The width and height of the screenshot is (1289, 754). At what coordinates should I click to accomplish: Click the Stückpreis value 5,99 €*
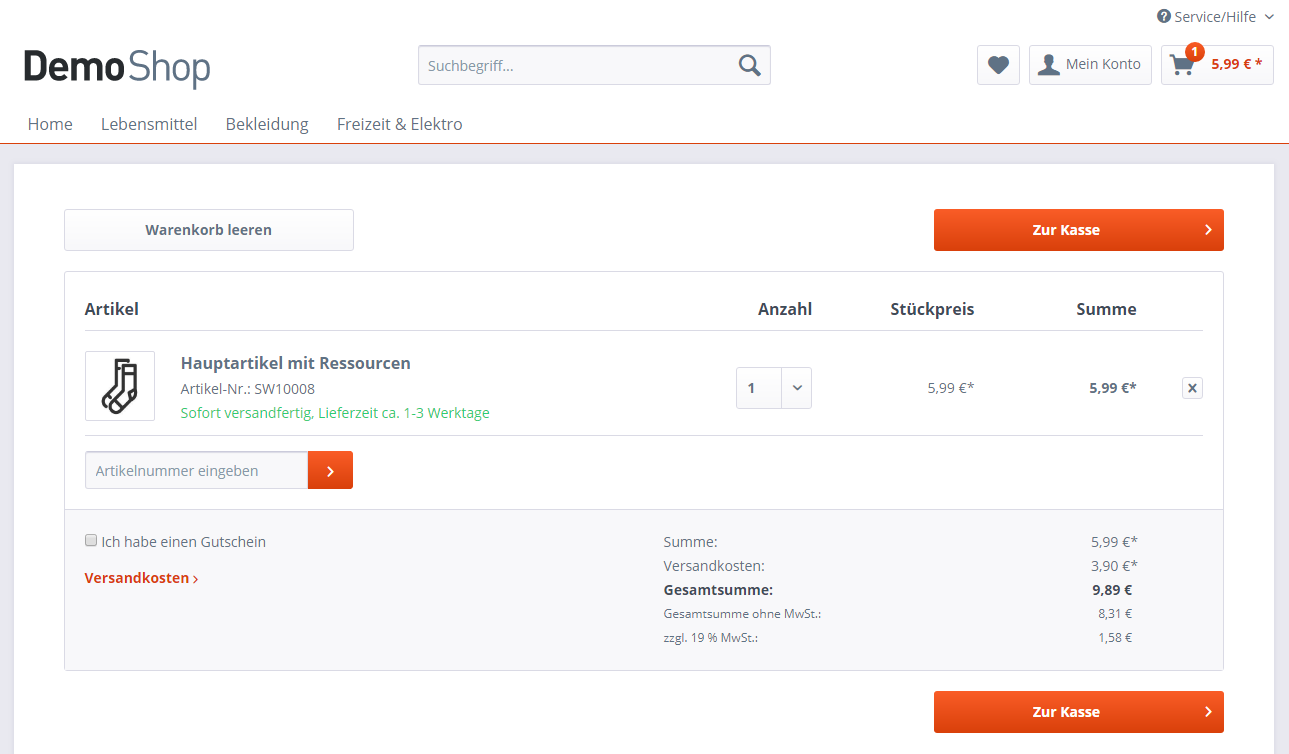[x=950, y=388]
